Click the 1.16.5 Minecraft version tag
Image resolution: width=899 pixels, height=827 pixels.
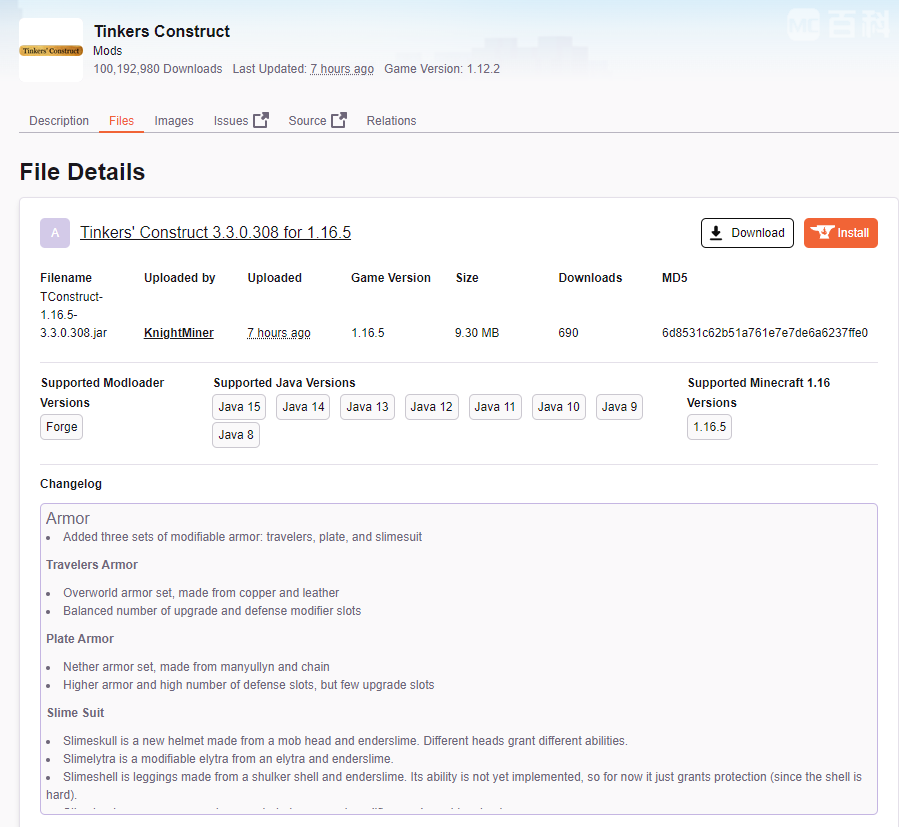(x=709, y=427)
